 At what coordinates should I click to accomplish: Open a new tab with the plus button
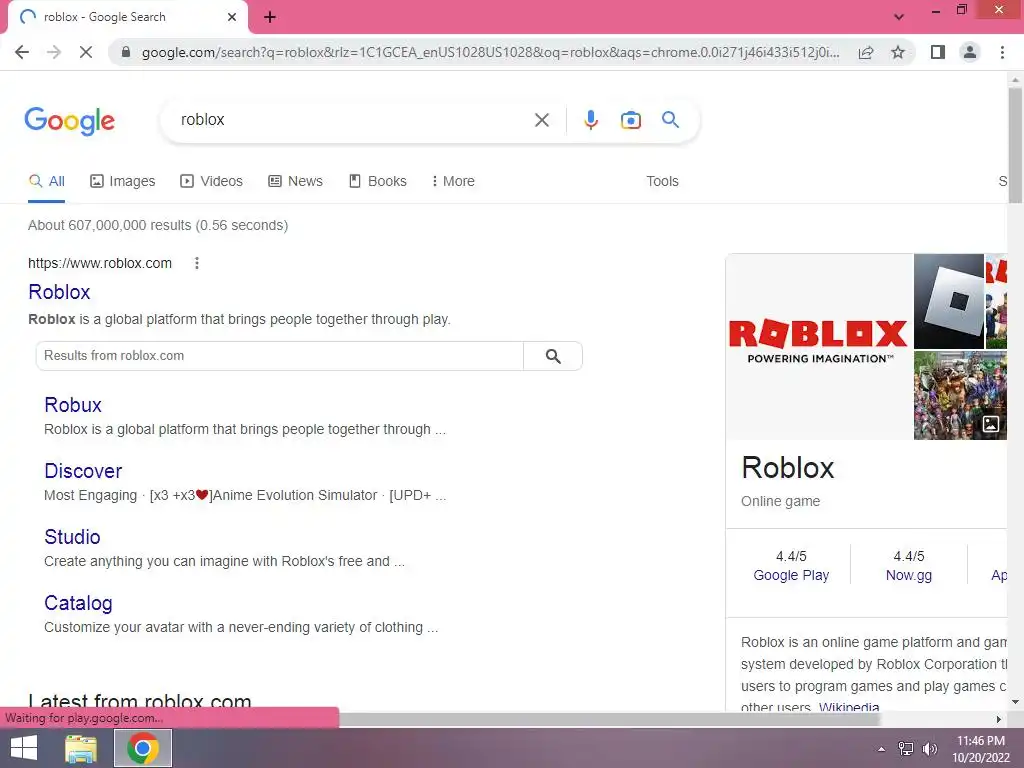[x=270, y=17]
